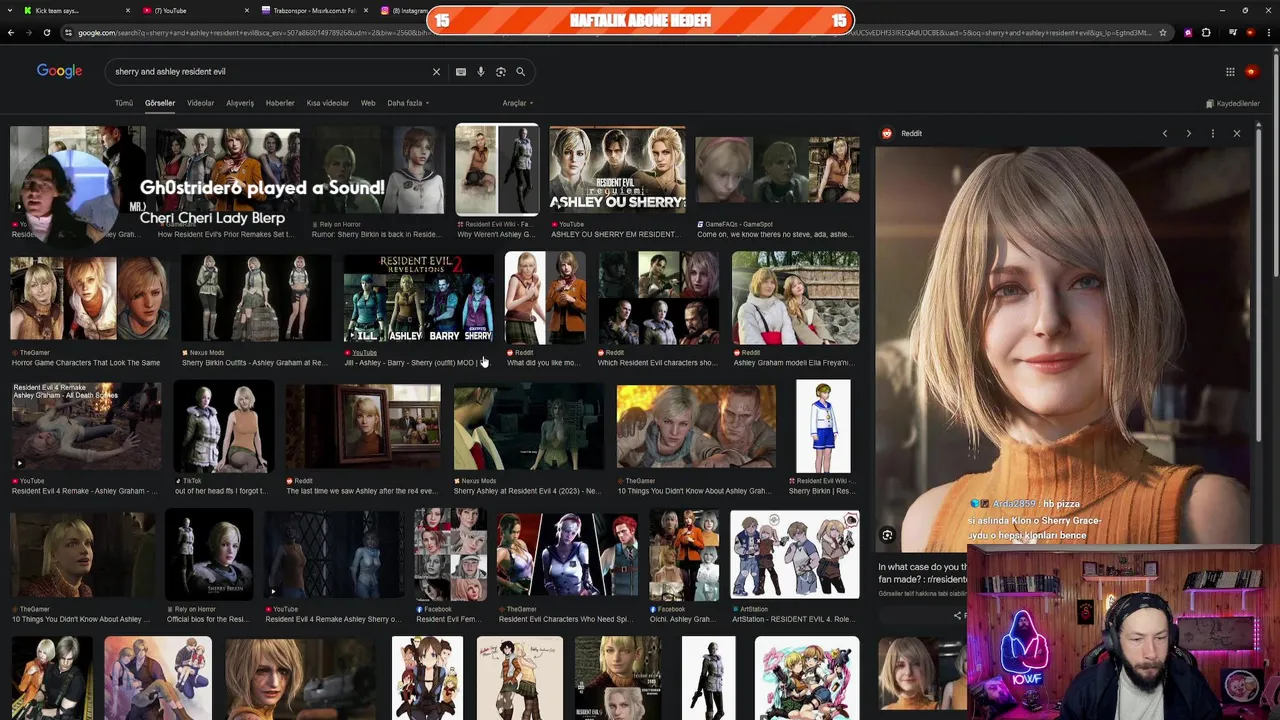This screenshot has width=1280, height=720.
Task: Open 'In what case do you th...' preview title link
Action: [x=923, y=573]
